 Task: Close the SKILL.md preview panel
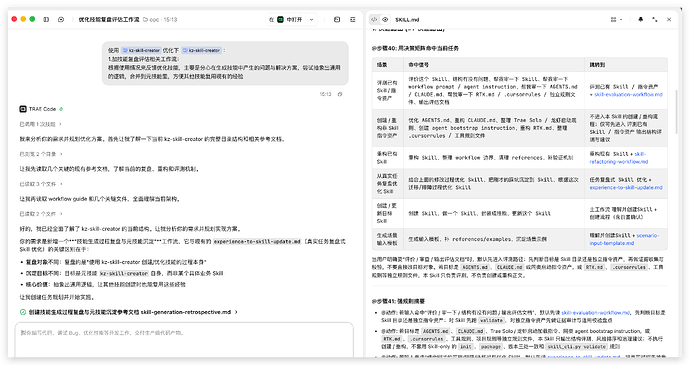pos(669,19)
